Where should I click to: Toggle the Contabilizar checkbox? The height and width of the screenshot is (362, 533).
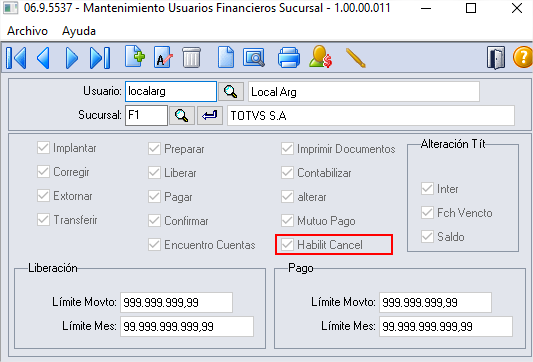[287, 173]
